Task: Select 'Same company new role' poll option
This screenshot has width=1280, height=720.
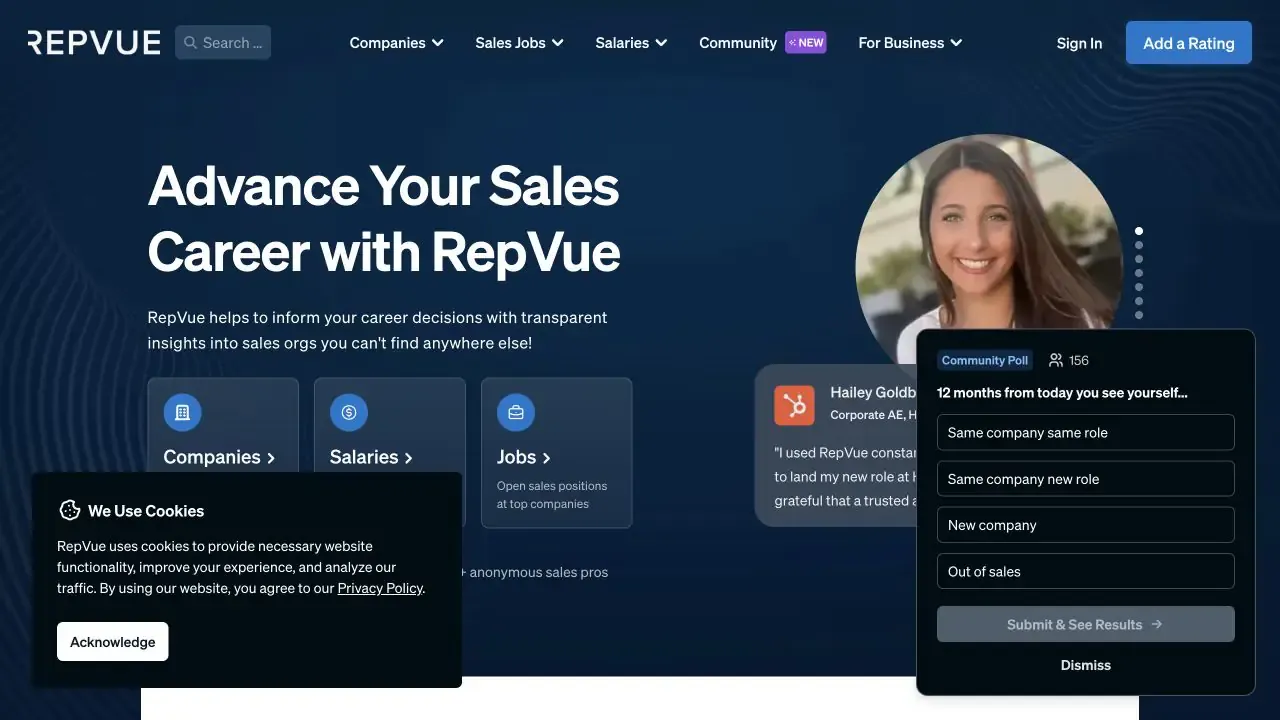Action: click(1086, 479)
